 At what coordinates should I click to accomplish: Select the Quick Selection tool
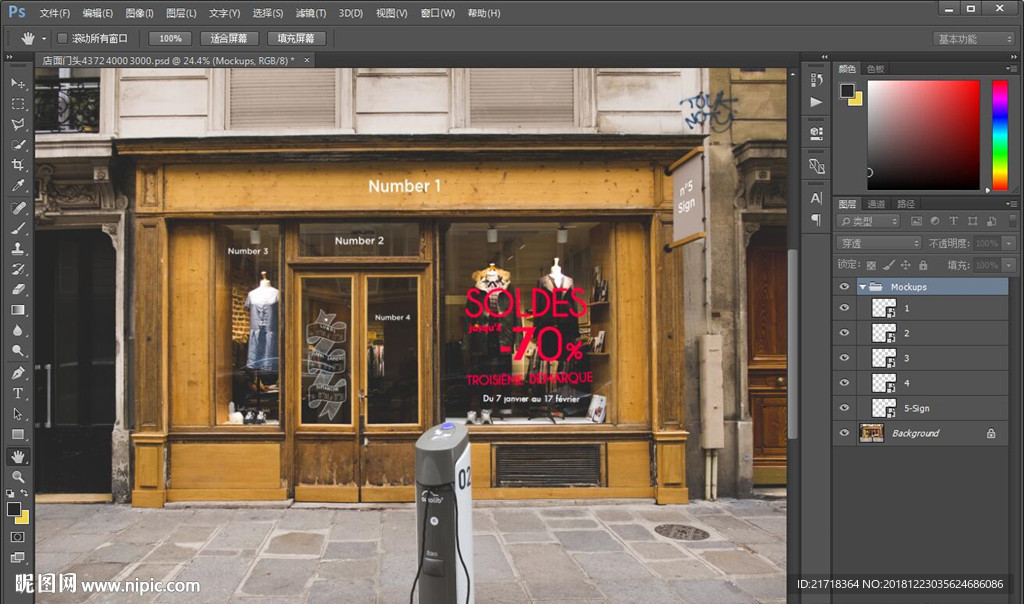(x=18, y=144)
